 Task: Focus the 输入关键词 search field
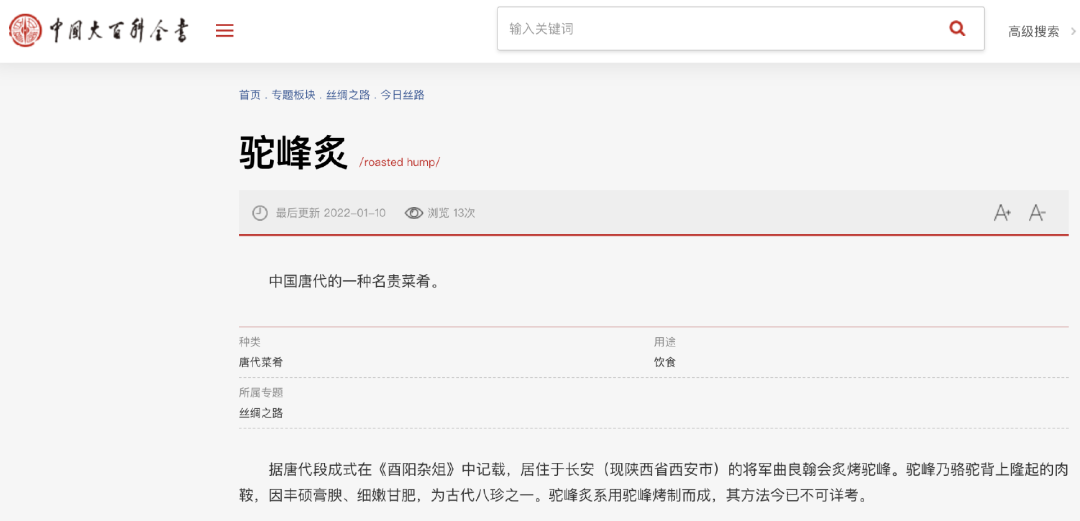tap(740, 29)
